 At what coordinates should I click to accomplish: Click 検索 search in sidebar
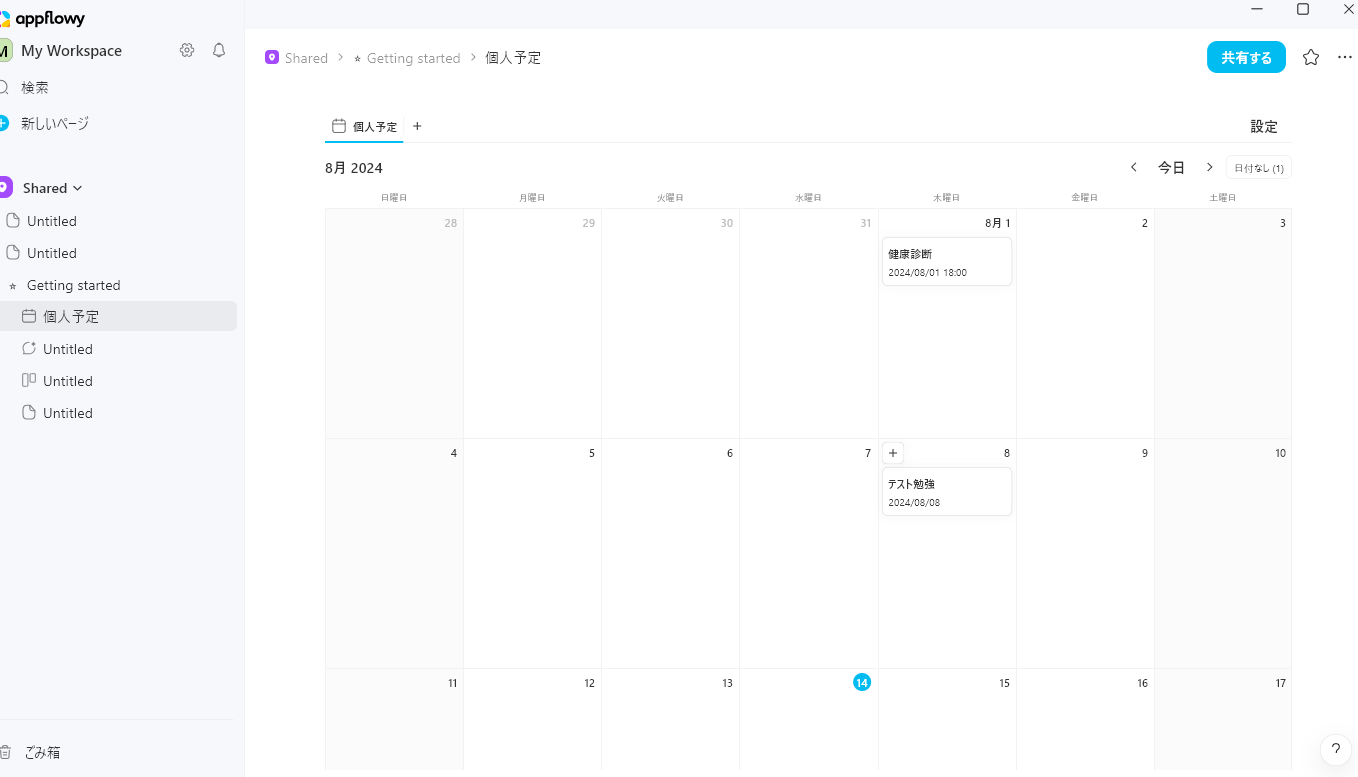35,87
